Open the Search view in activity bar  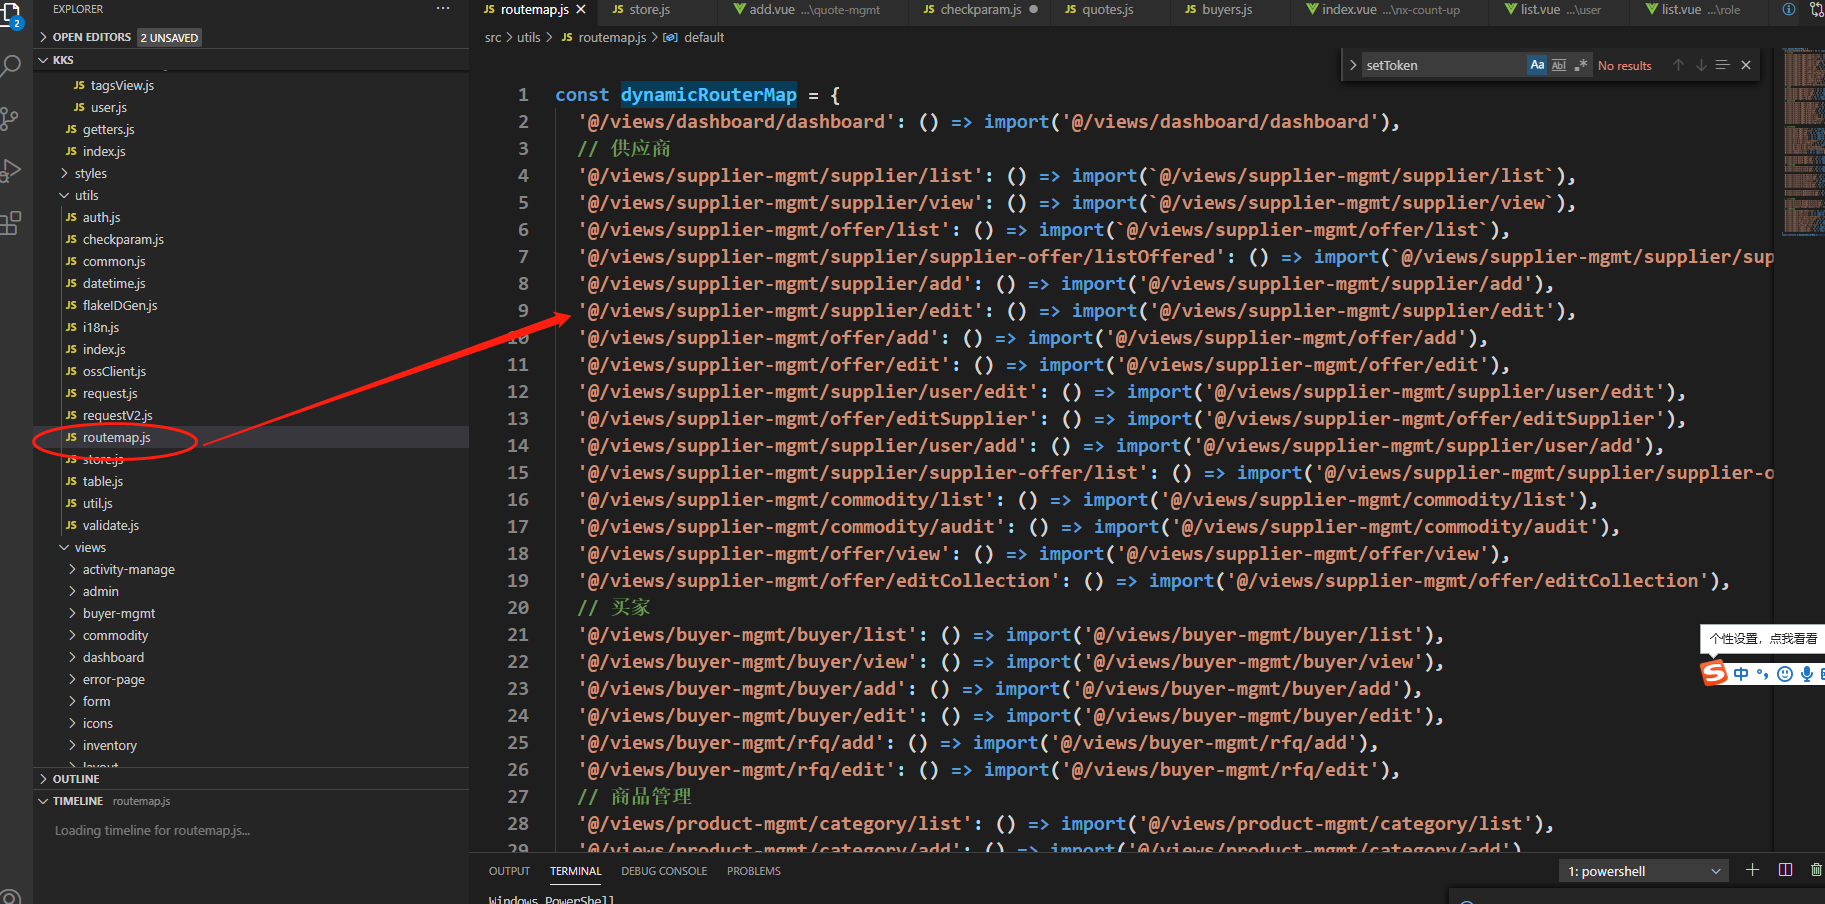tap(10, 67)
